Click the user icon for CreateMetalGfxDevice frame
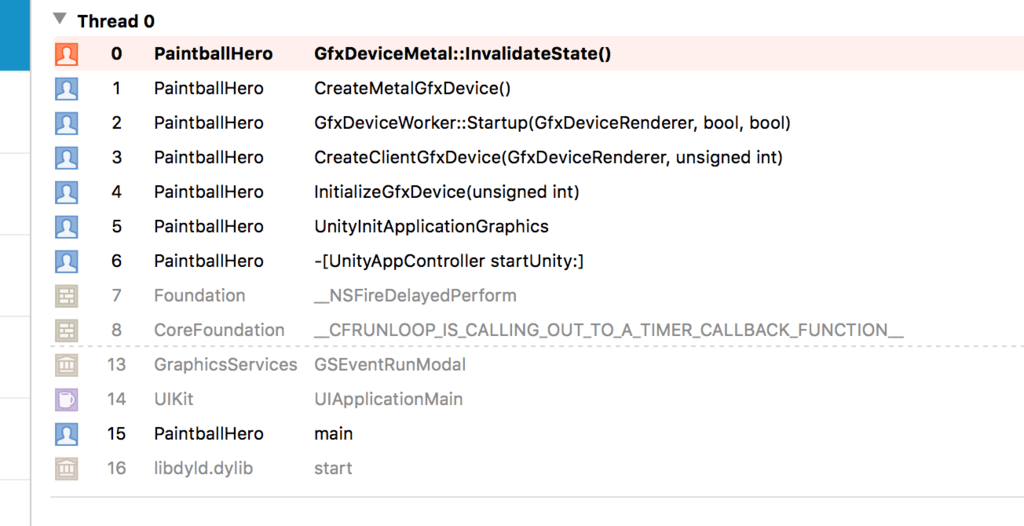This screenshot has width=1024, height=526. click(67, 89)
